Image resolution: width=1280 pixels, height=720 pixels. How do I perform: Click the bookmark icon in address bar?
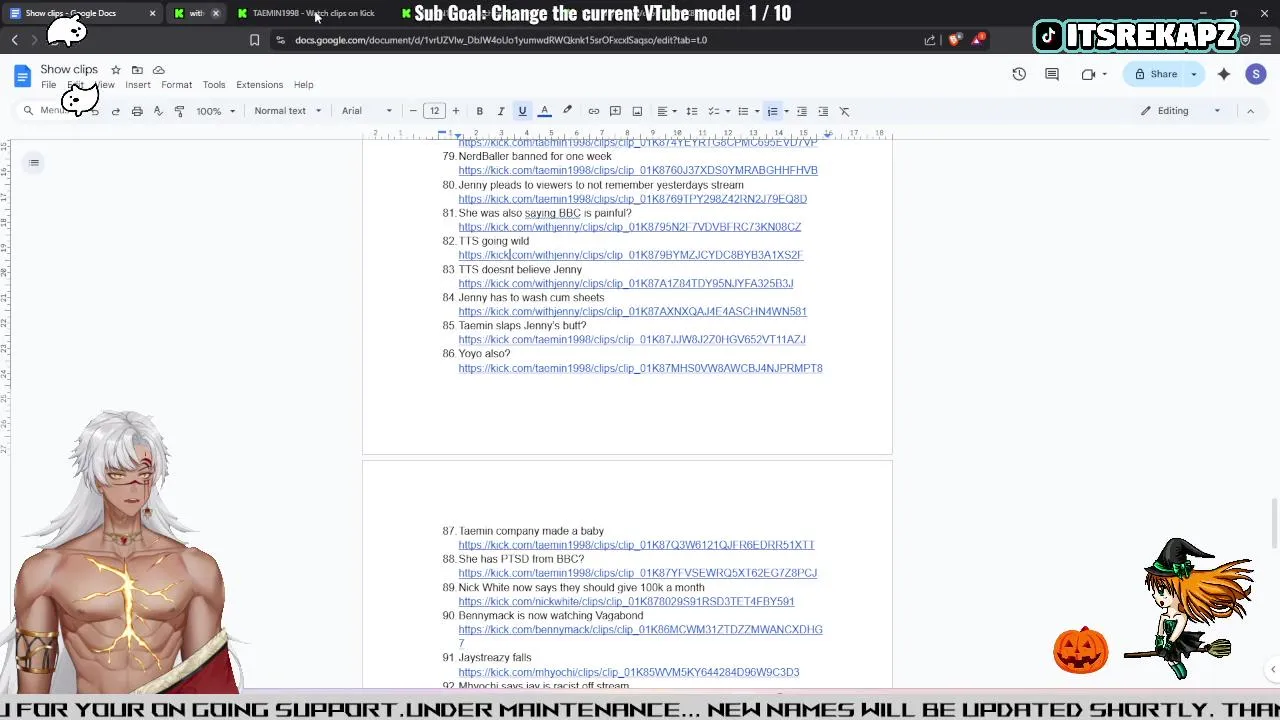254,40
